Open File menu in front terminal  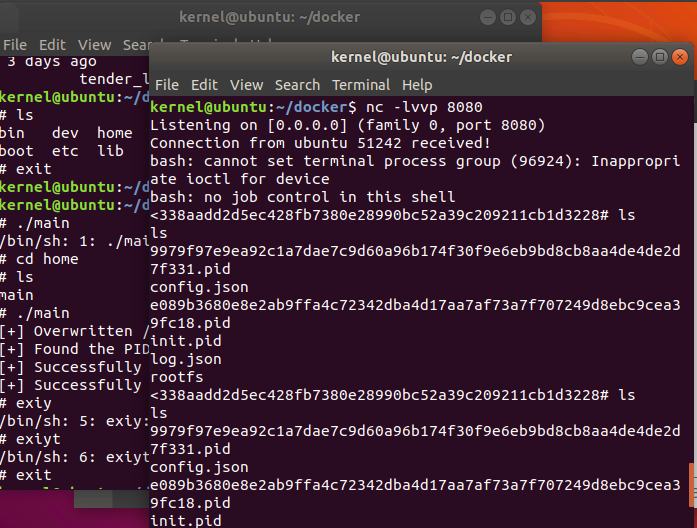(x=167, y=85)
